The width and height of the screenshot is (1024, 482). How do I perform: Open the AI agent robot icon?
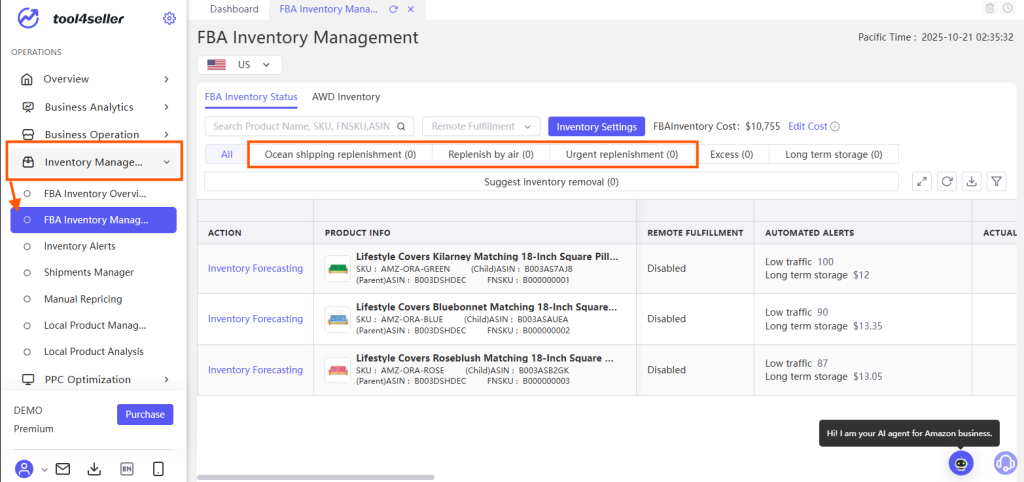coord(961,463)
